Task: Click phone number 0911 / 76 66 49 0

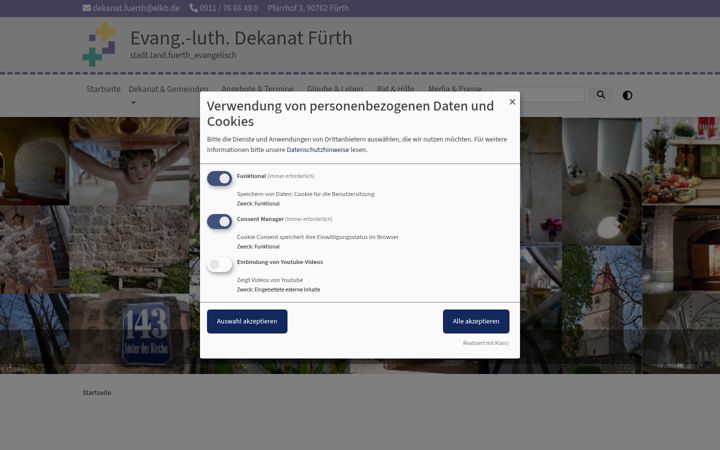Action: point(229,8)
